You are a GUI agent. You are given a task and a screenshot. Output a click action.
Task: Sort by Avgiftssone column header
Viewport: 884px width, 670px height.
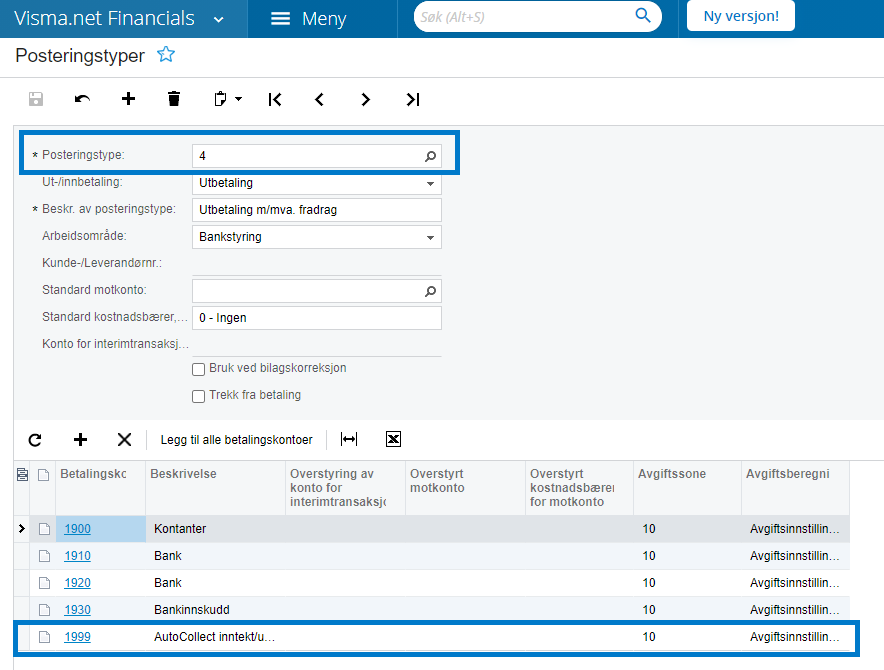(x=687, y=488)
